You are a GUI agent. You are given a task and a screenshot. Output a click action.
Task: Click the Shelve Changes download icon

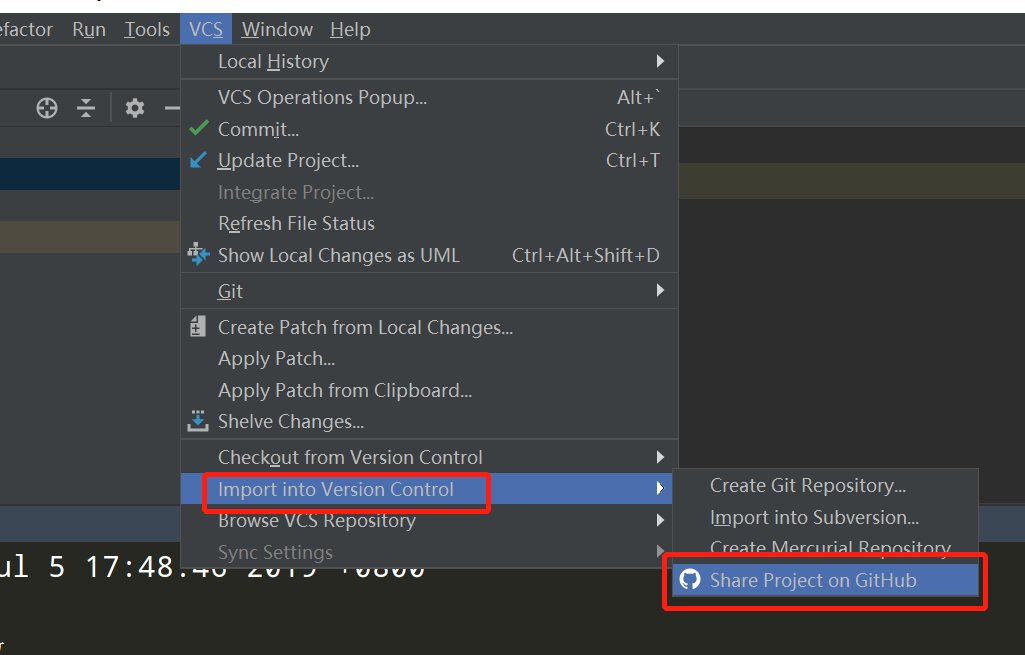tap(198, 422)
